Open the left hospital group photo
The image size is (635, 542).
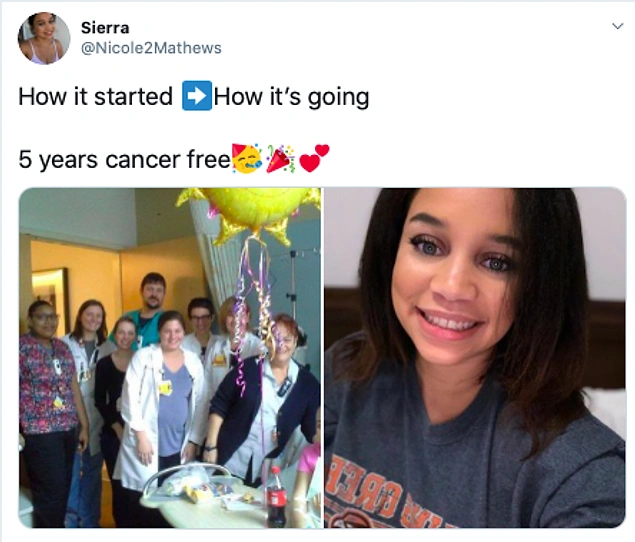(x=170, y=358)
